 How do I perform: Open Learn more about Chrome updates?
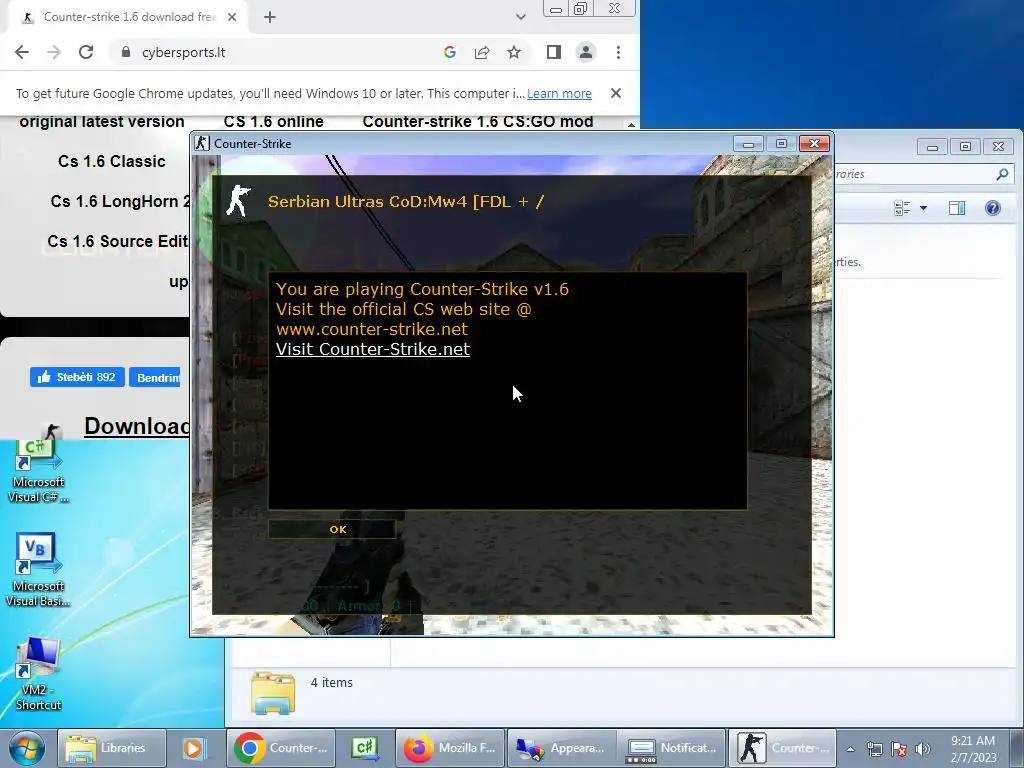(x=559, y=93)
